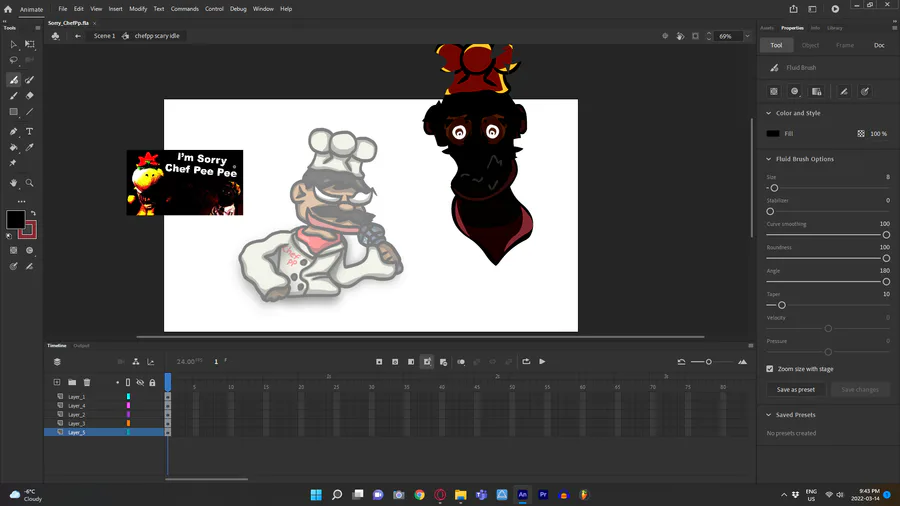This screenshot has width=900, height=506.
Task: Select the Zoom magnifier tool
Action: coord(29,183)
